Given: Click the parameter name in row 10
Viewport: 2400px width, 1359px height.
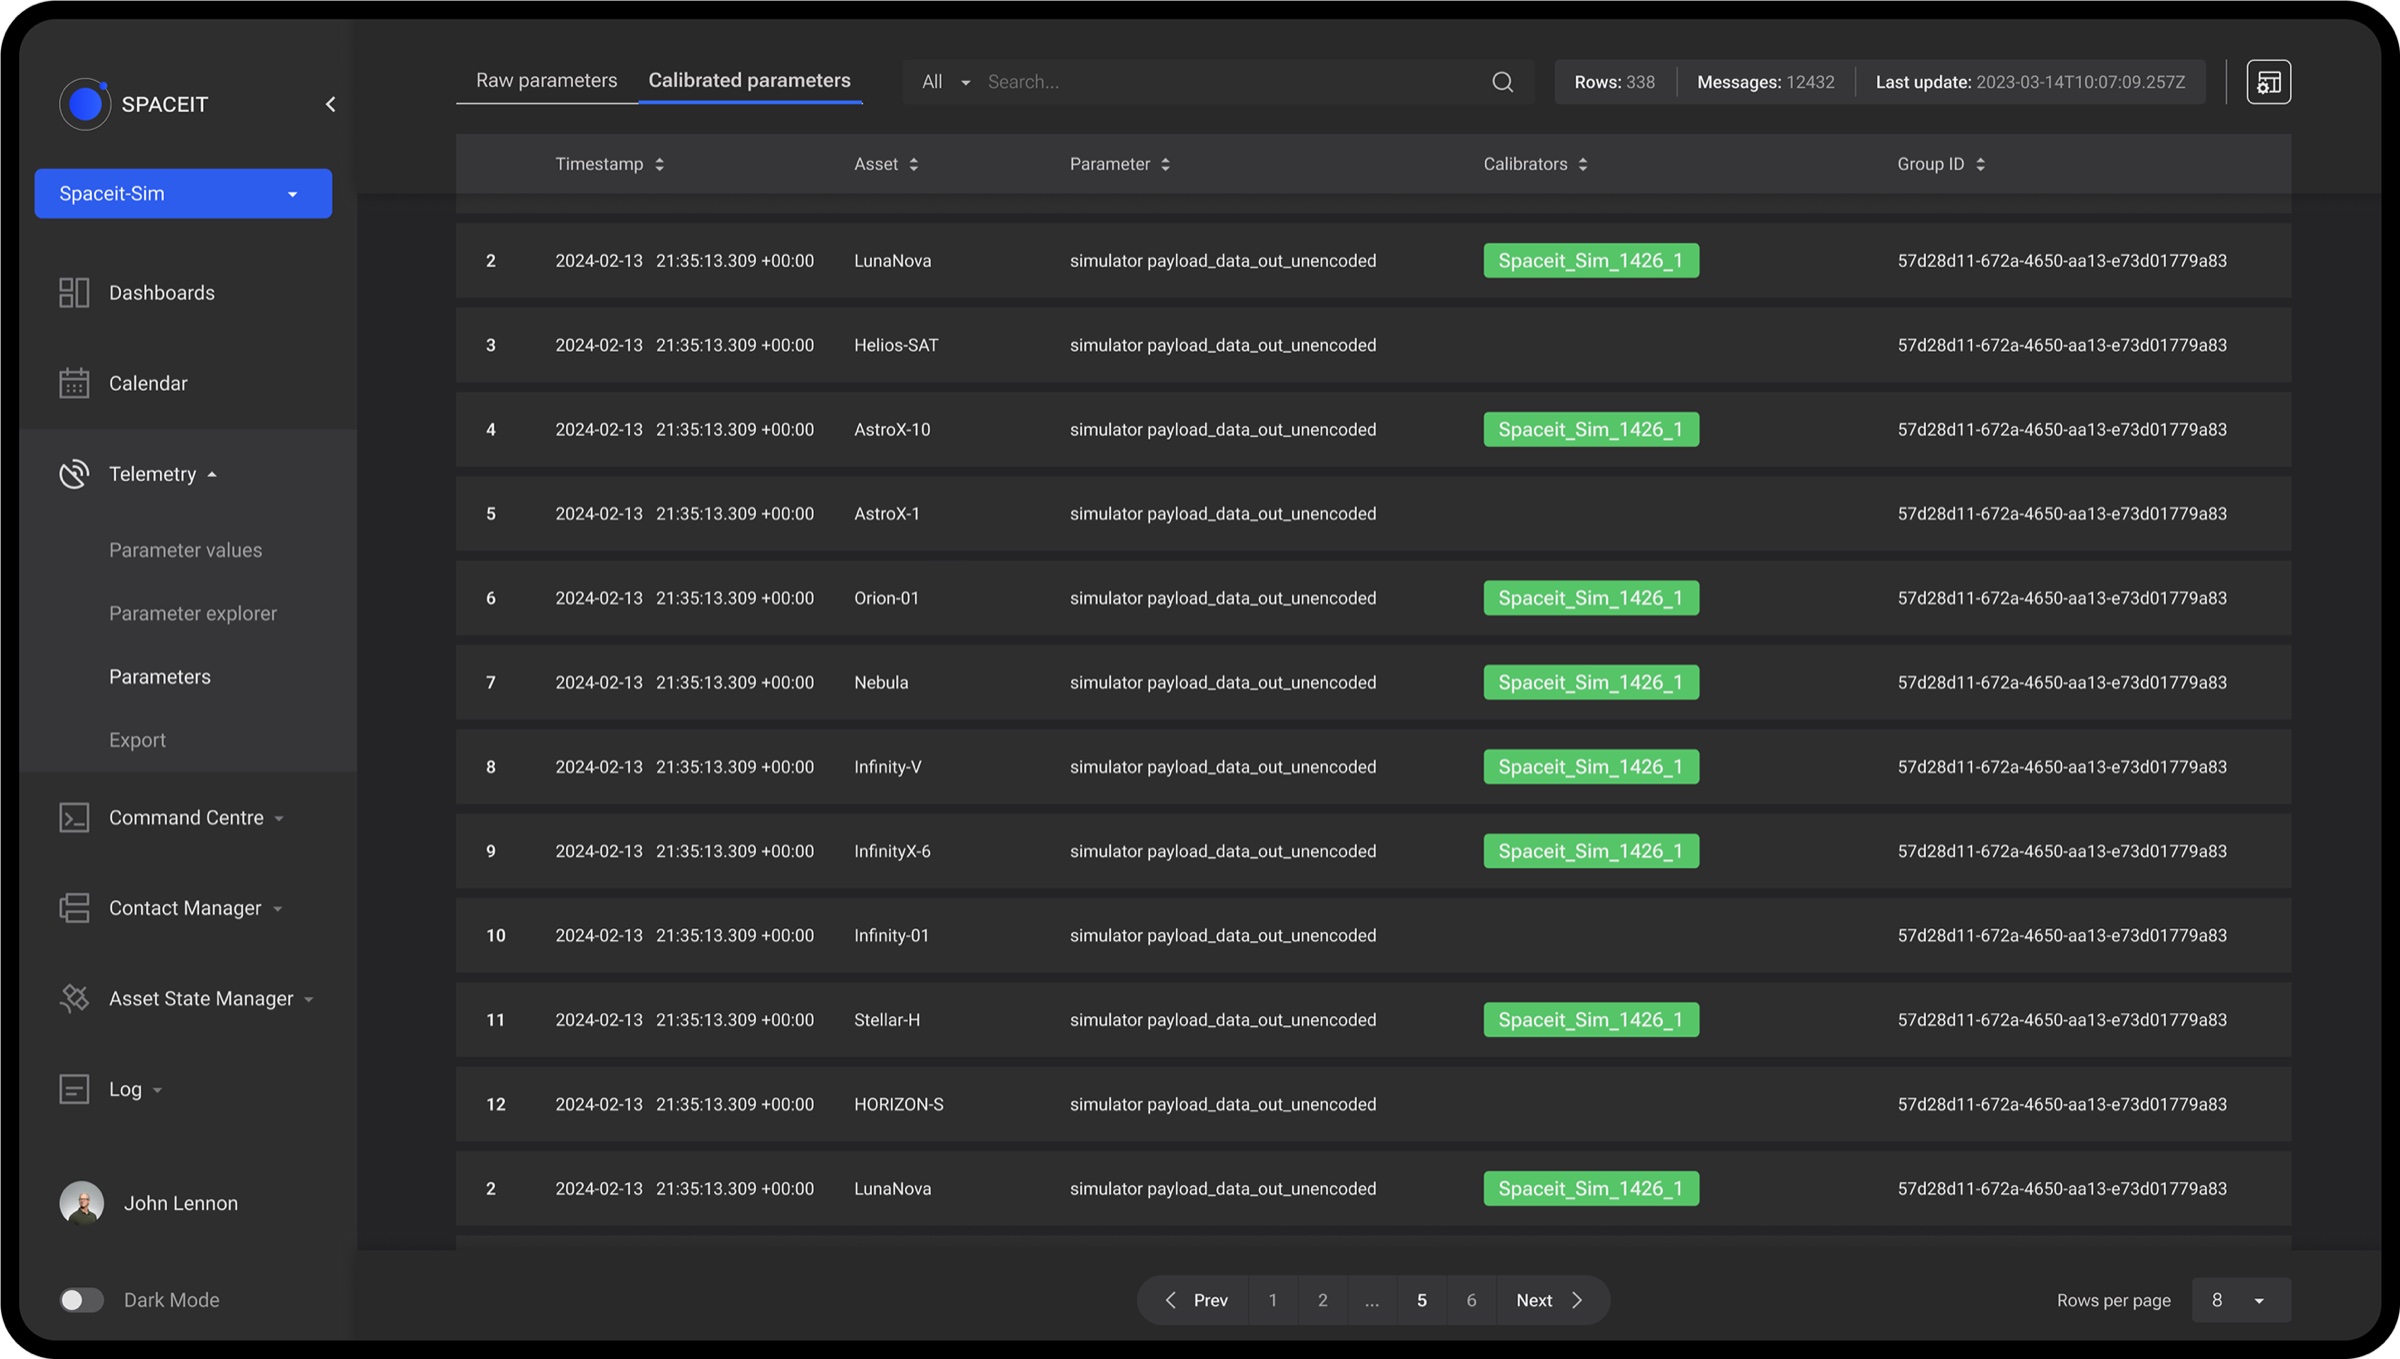Looking at the screenshot, I should [x=1223, y=936].
